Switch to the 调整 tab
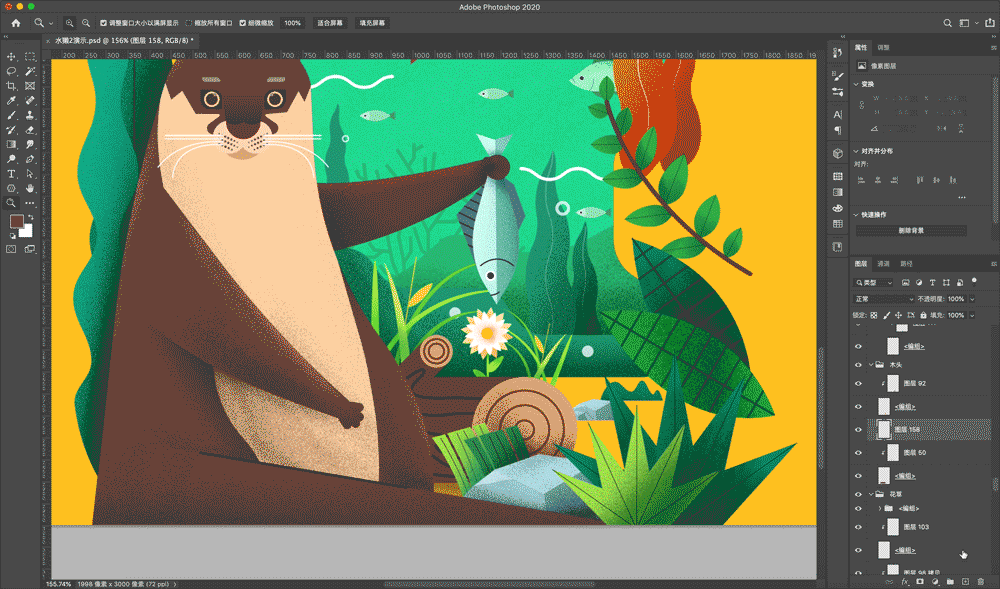The image size is (1000, 589). tap(883, 48)
